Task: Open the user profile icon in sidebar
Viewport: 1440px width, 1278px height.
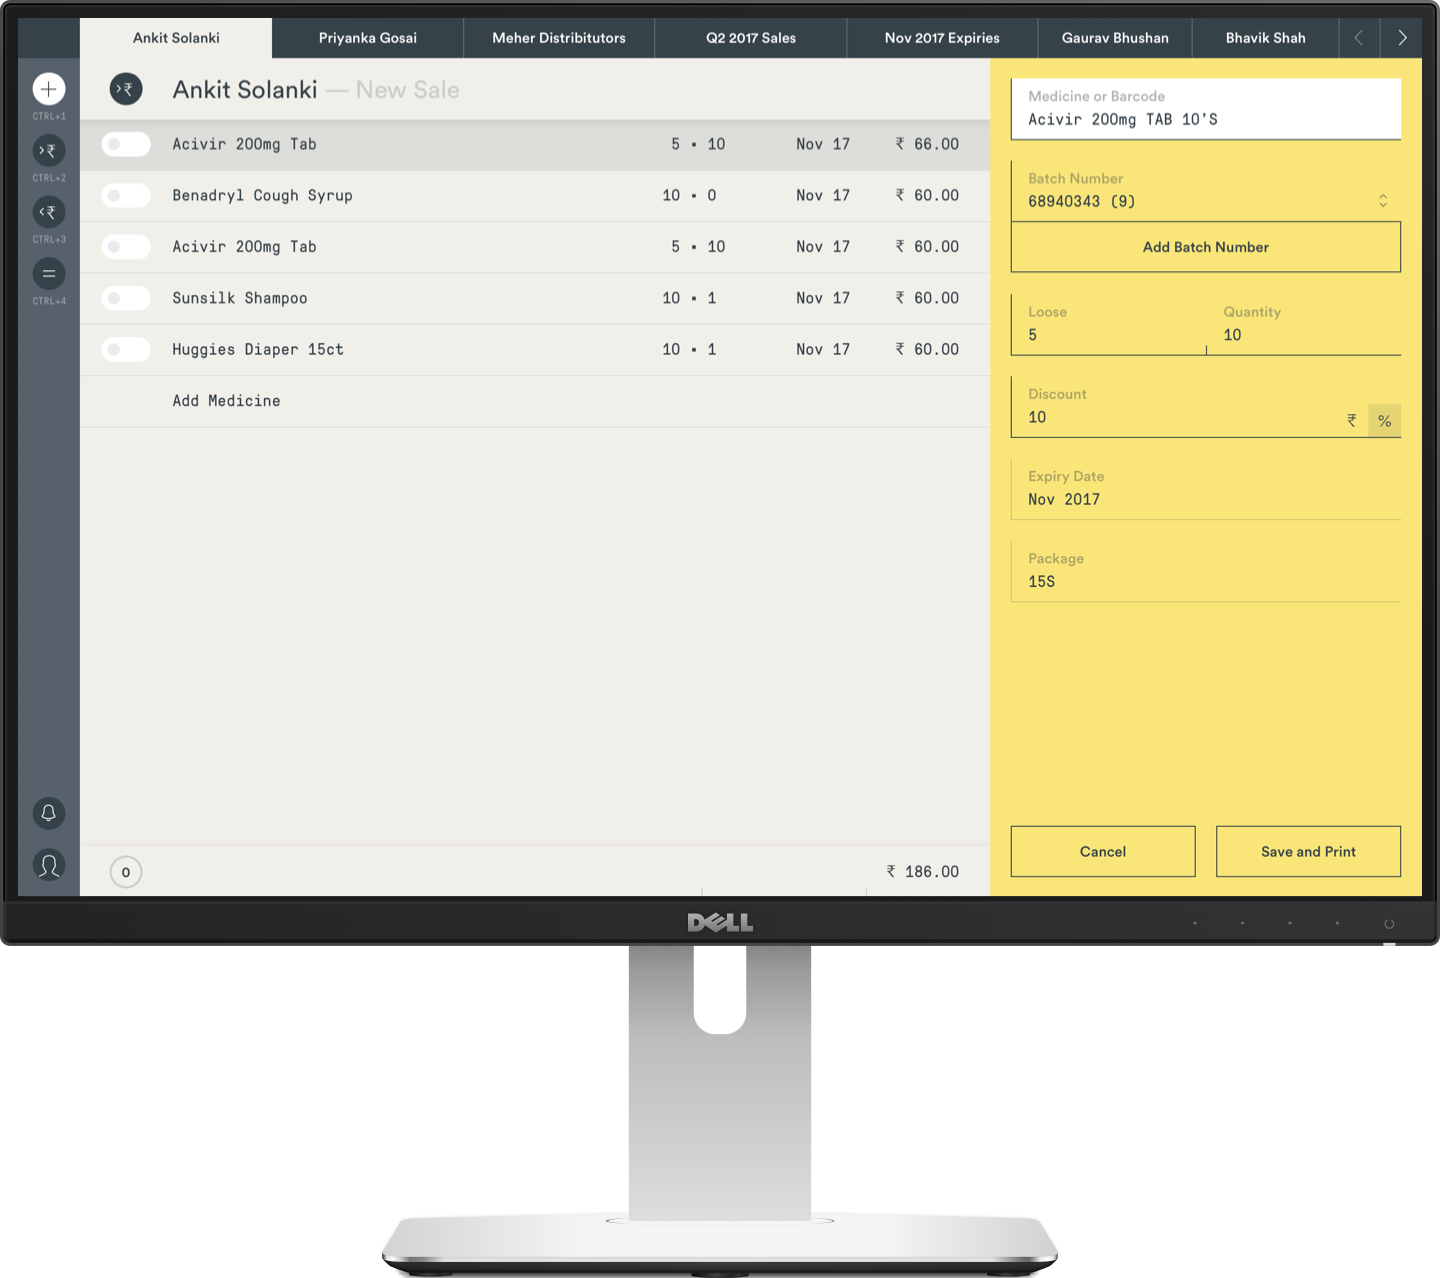Action: point(49,865)
